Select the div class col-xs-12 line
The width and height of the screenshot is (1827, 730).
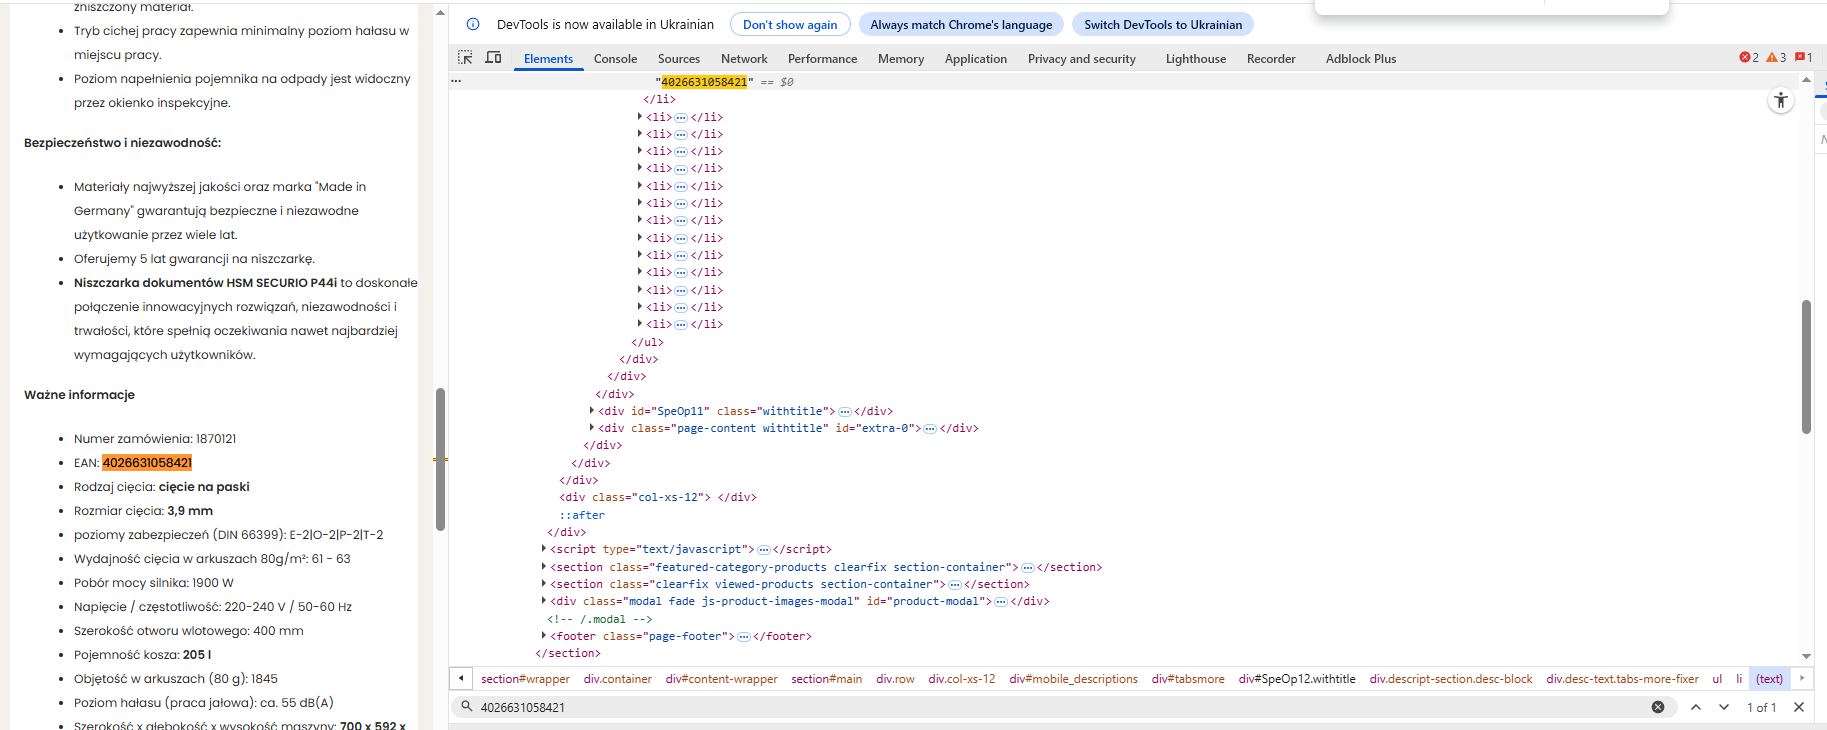658,497
